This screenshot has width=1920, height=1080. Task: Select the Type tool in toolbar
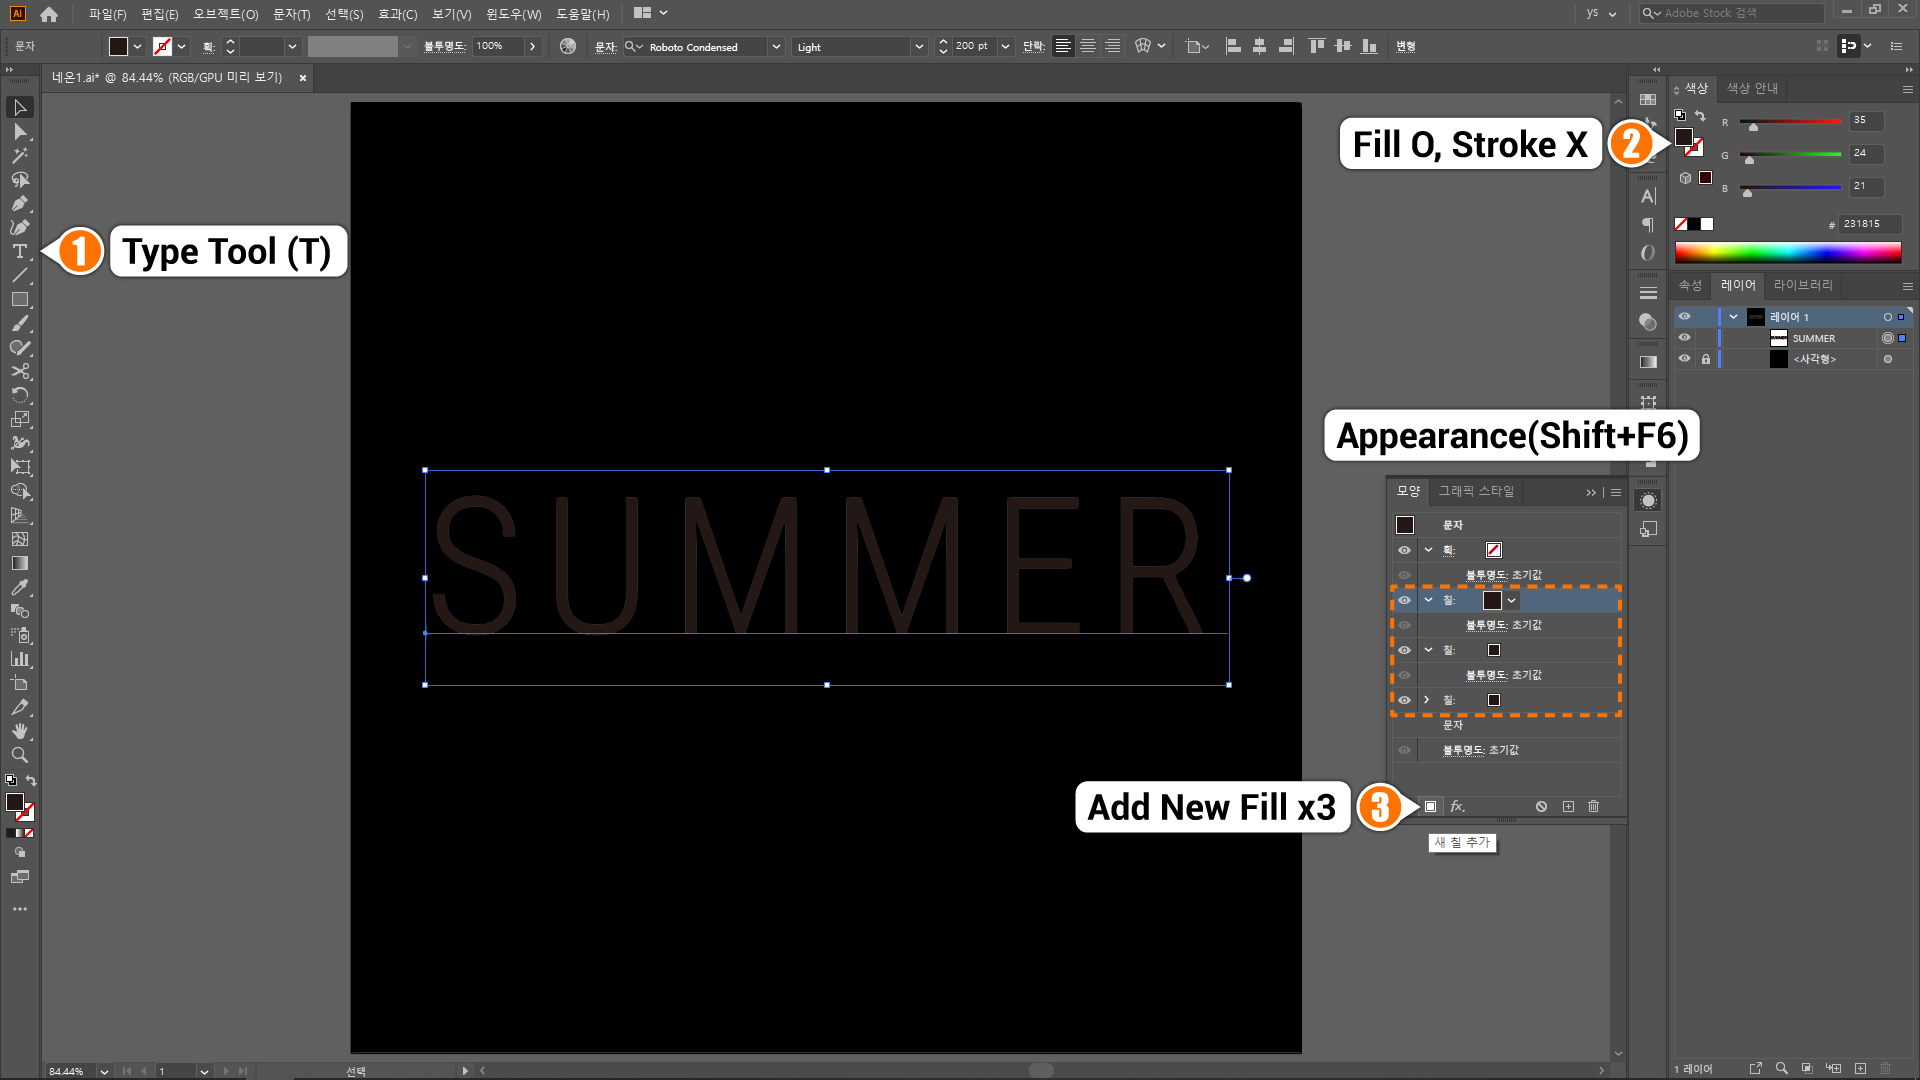pos(20,251)
